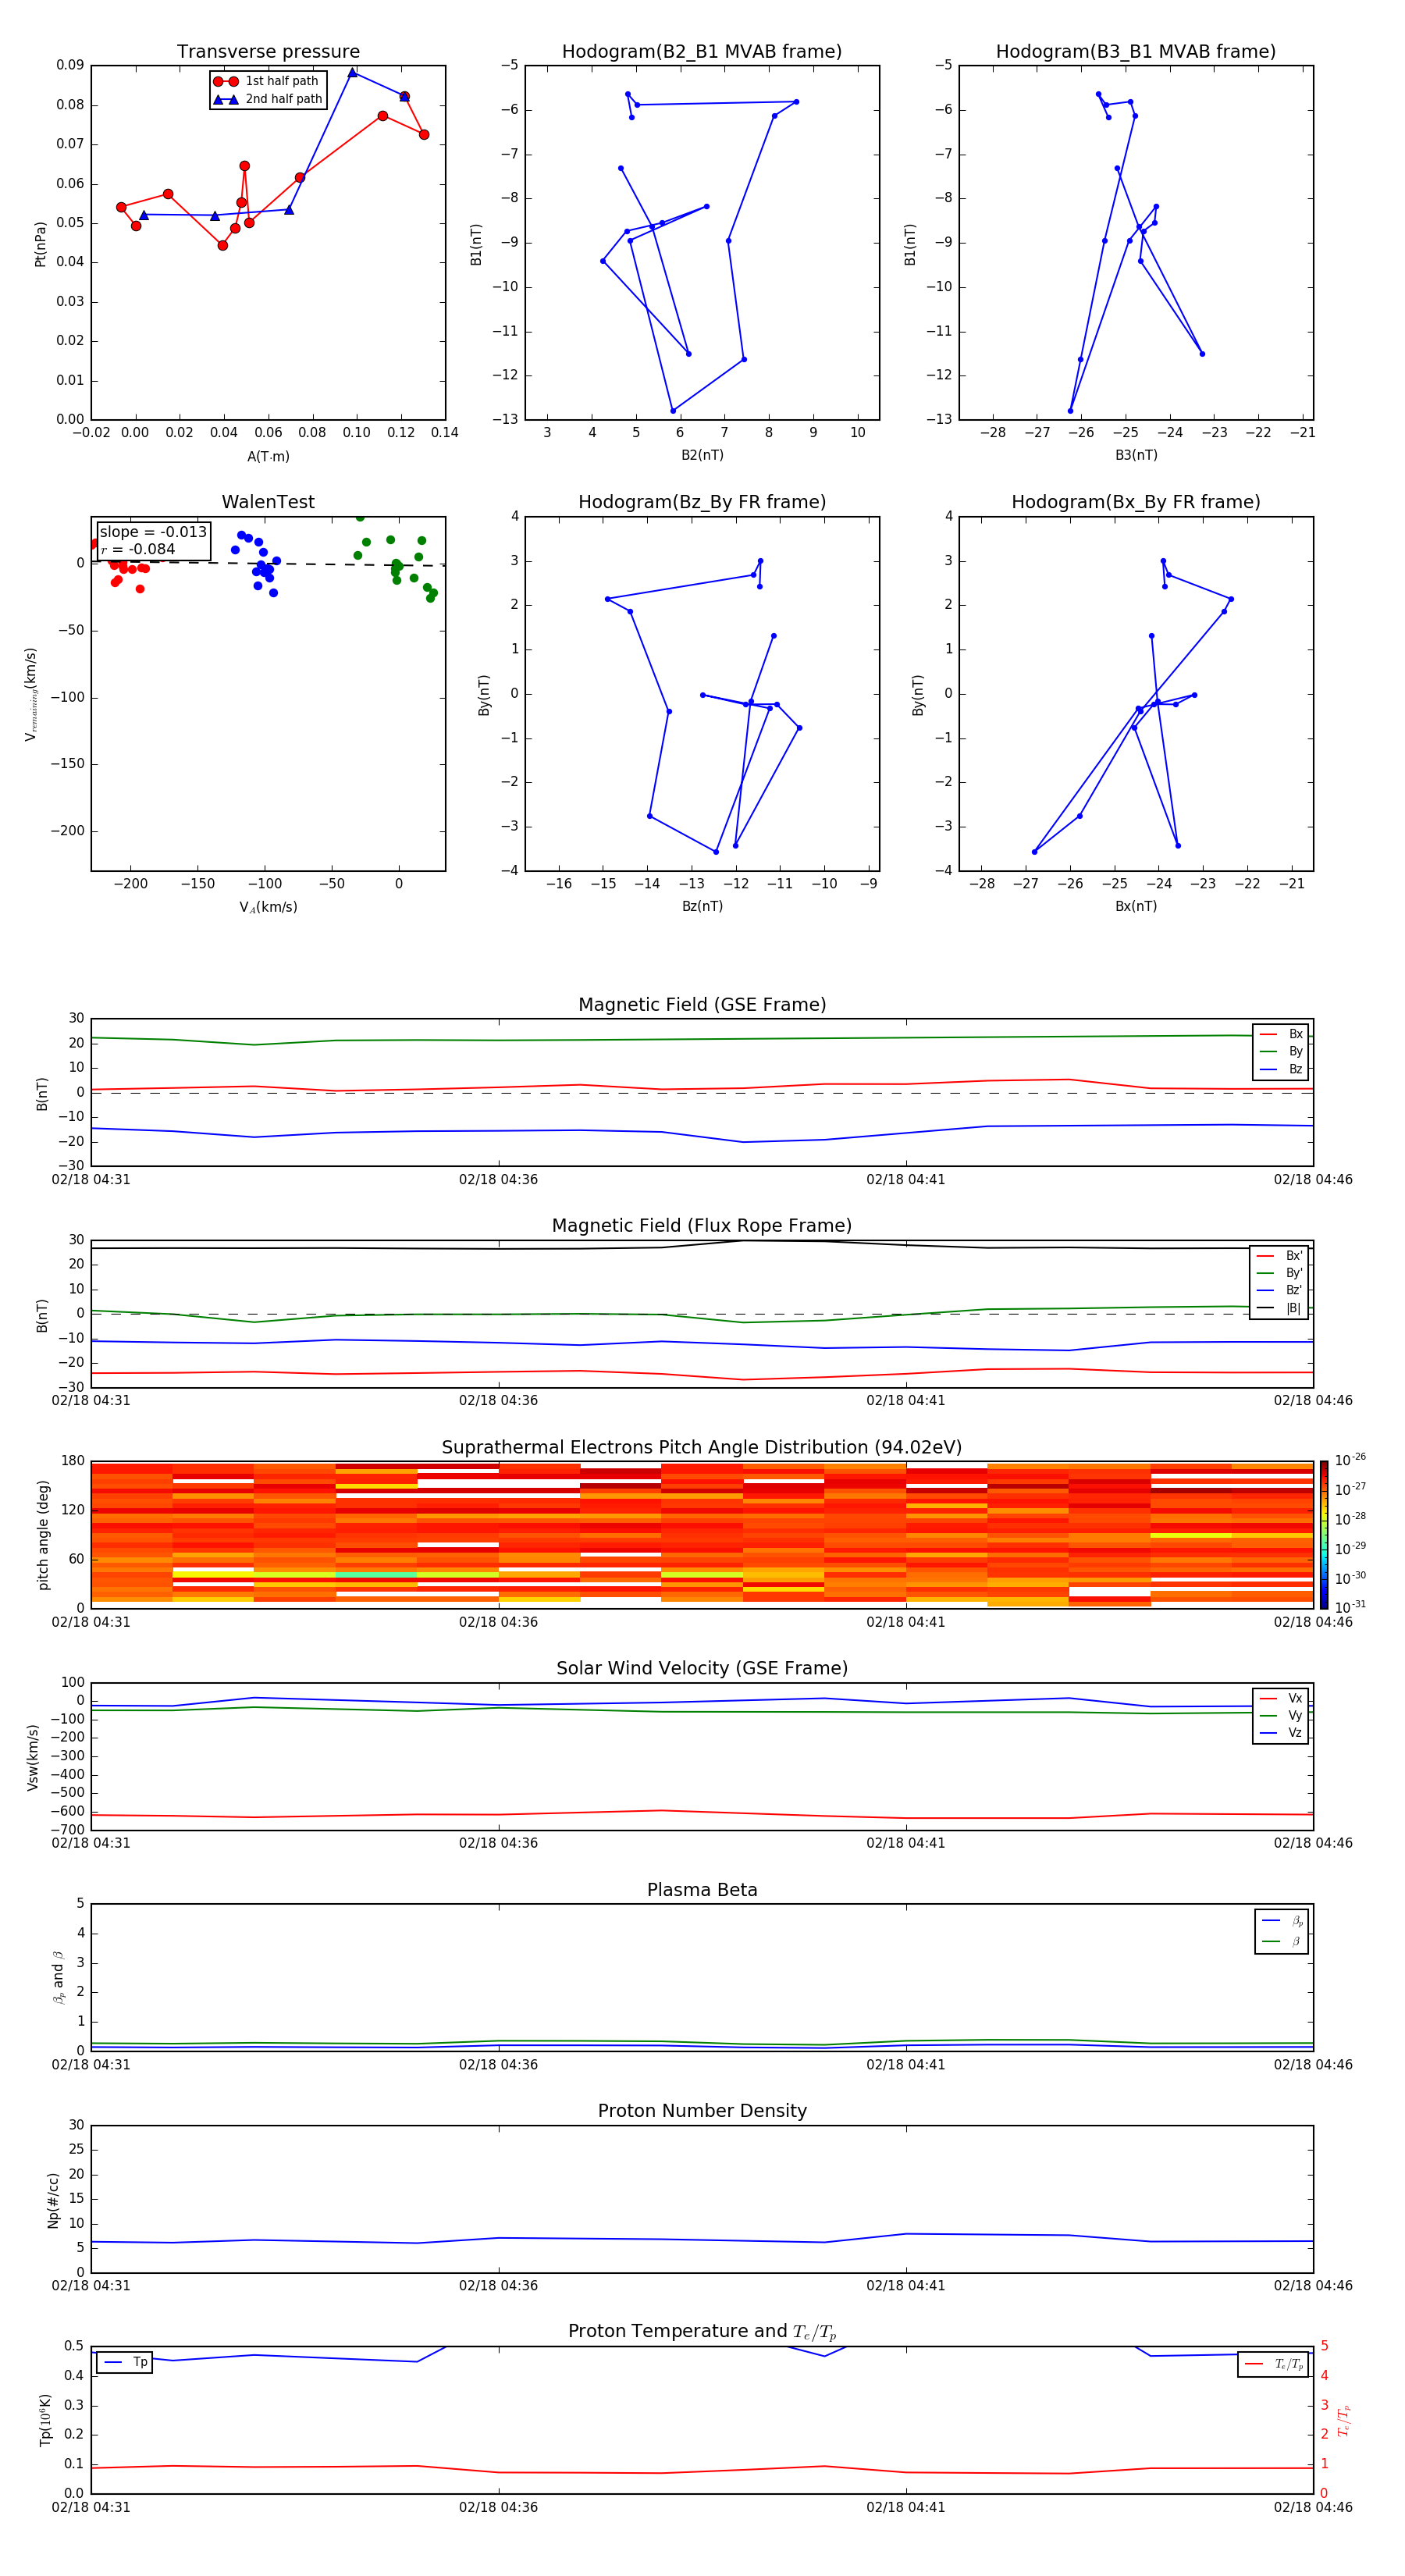Click the pitch angle flux colorbar
This screenshot has width=1405, height=2576.
[x=1324, y=1534]
